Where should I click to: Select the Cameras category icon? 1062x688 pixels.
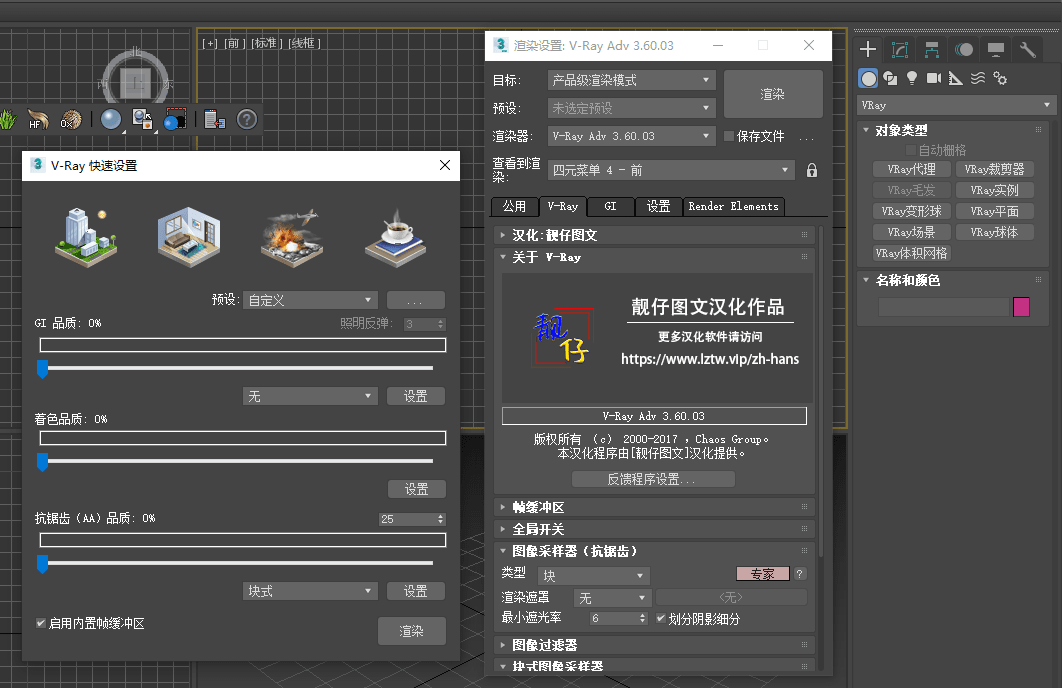point(934,79)
